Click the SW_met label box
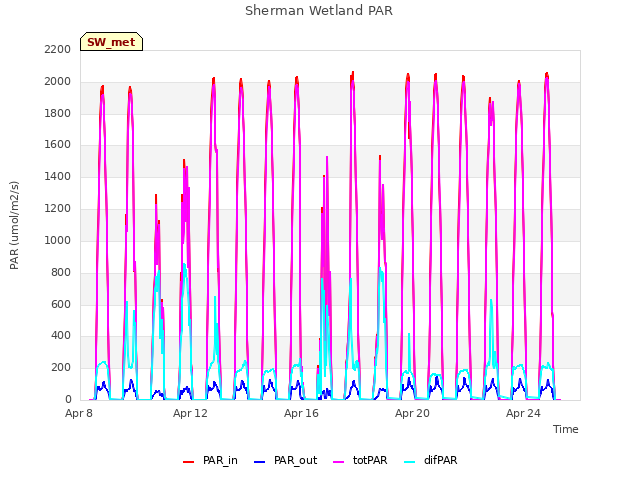The image size is (640, 480). pos(111,42)
